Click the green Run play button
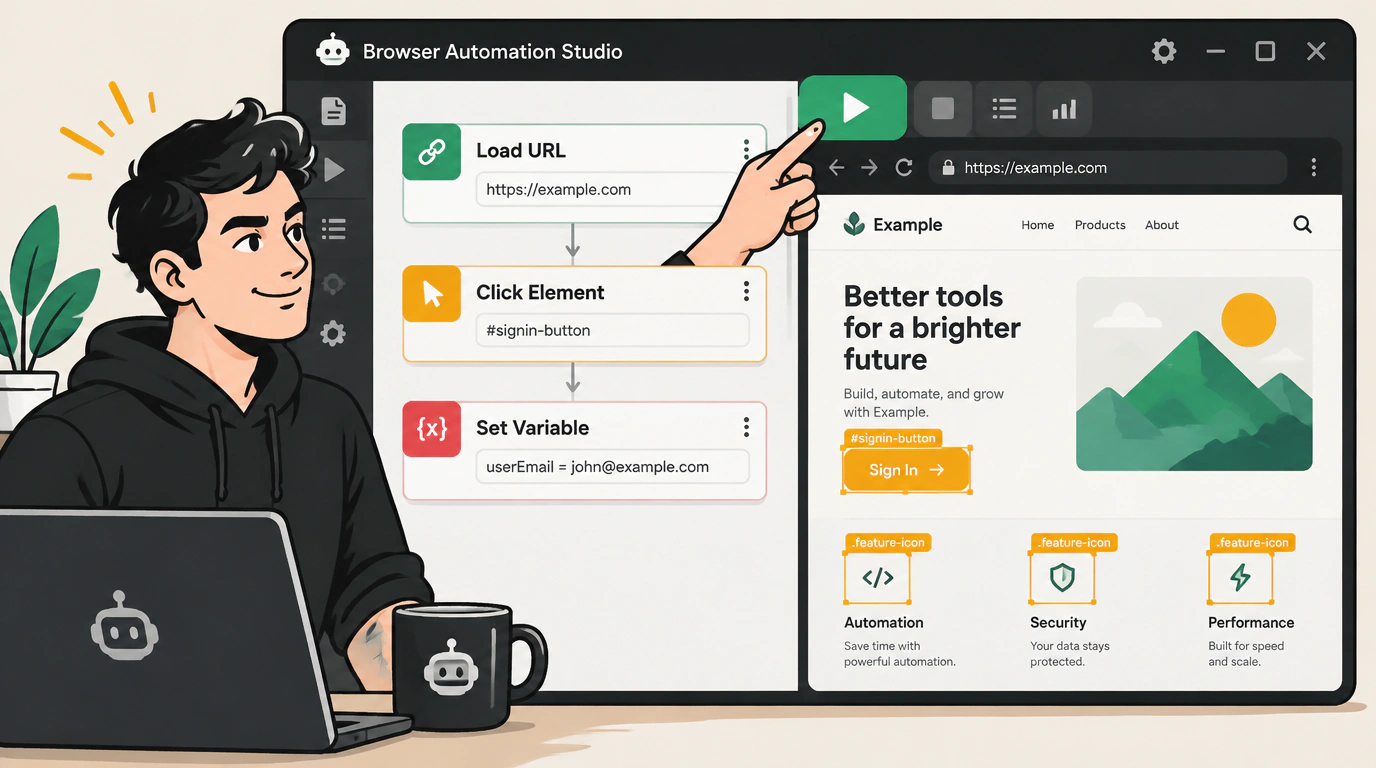The image size is (1376, 768). coord(853,107)
